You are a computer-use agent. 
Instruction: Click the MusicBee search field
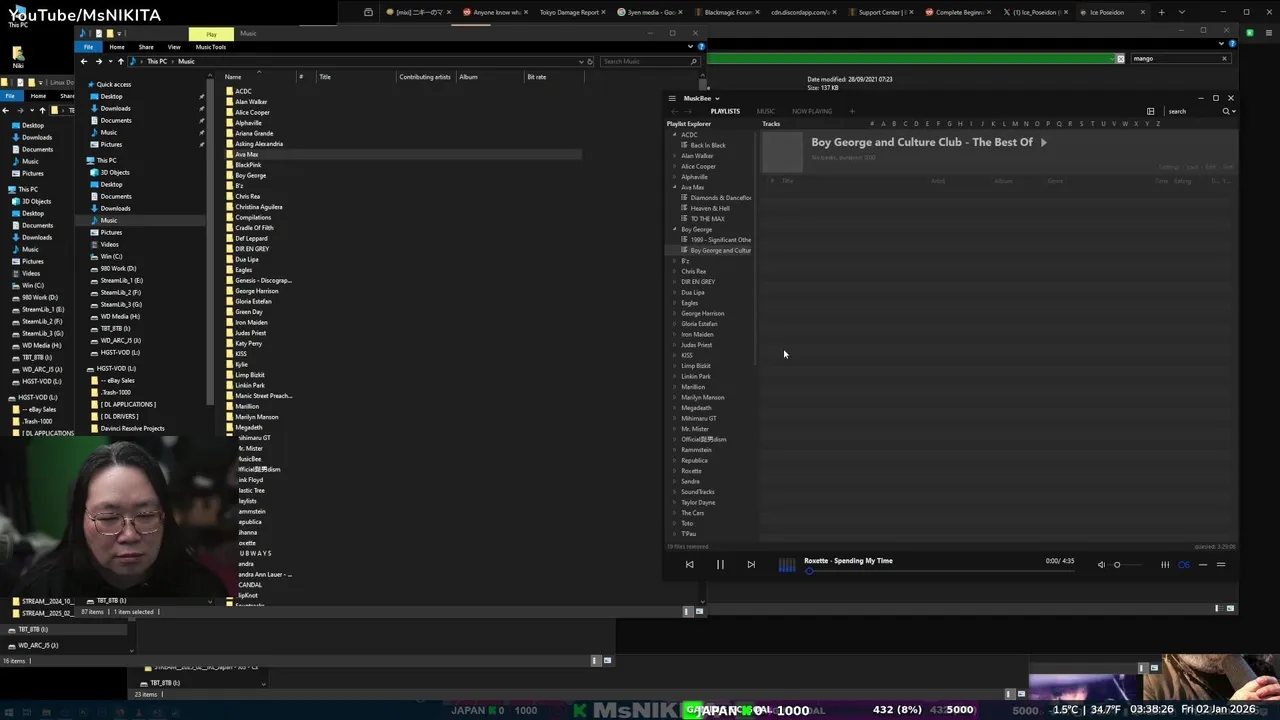(1193, 111)
